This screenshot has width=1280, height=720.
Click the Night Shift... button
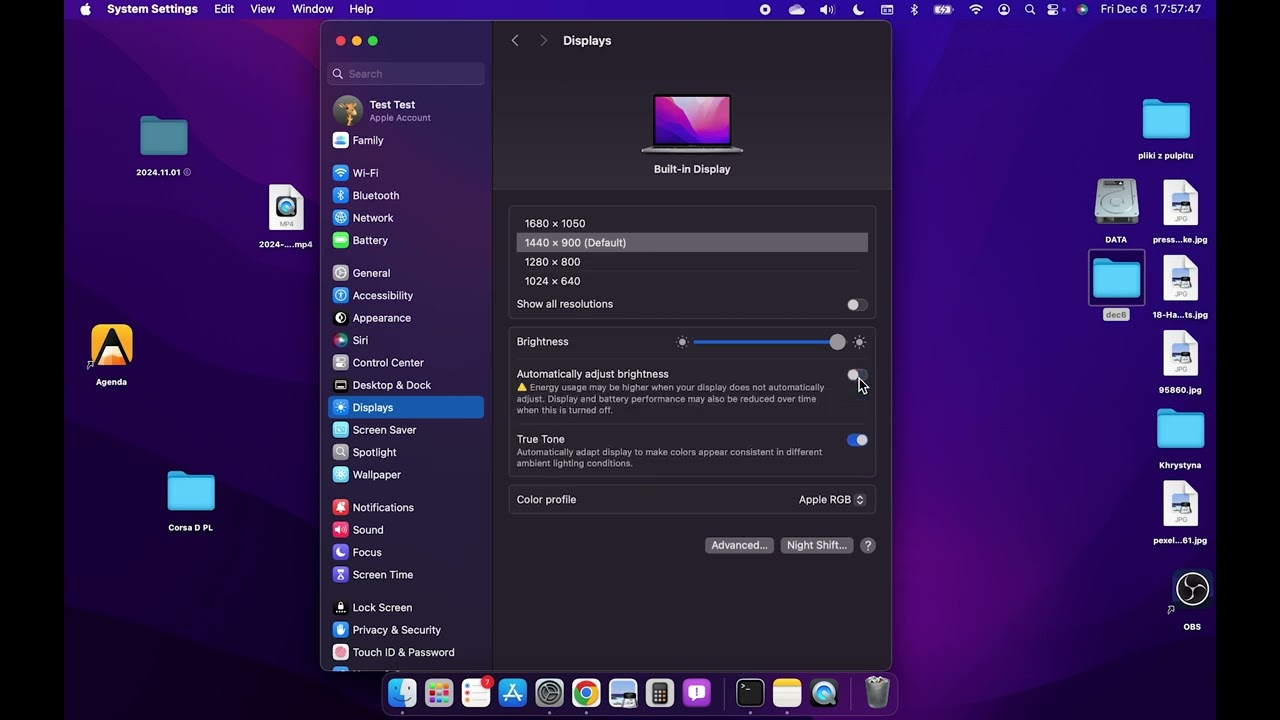tap(817, 545)
